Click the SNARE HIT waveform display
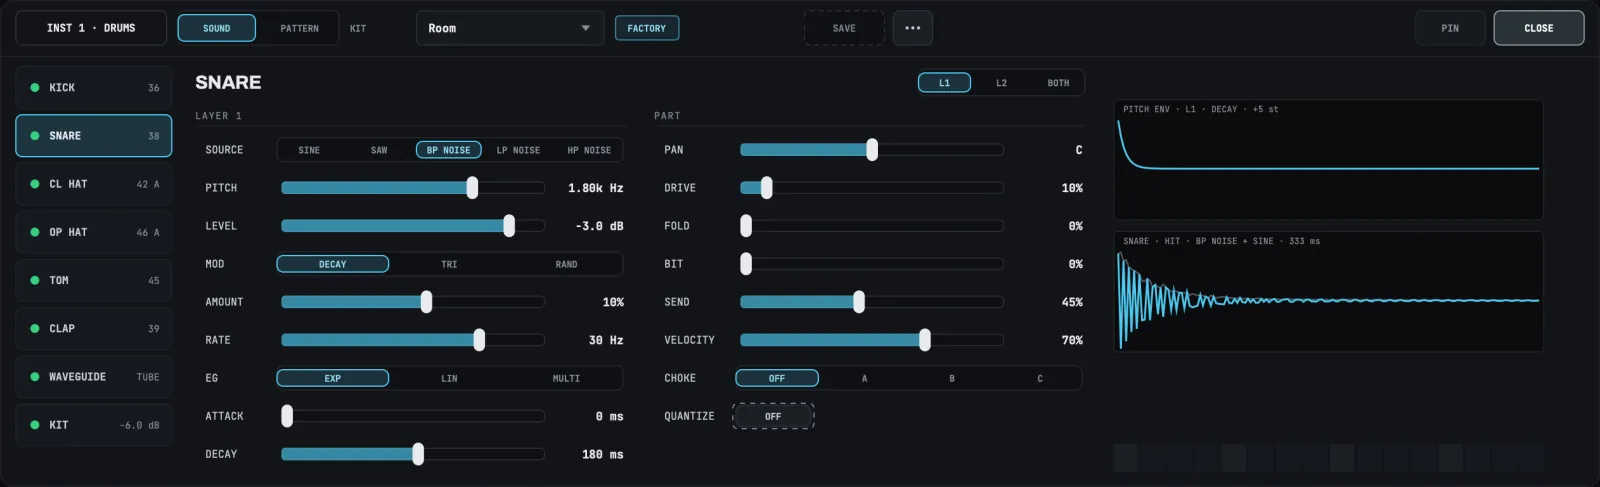The height and width of the screenshot is (487, 1600). [x=1328, y=292]
